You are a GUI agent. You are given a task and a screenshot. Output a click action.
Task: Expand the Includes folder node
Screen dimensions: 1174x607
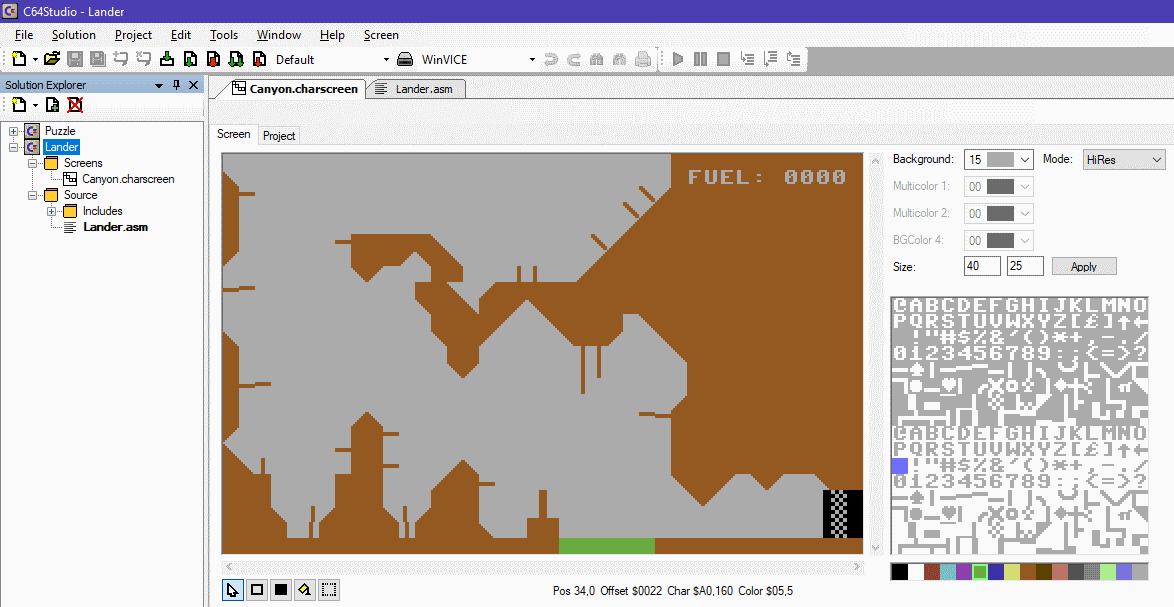(52, 211)
